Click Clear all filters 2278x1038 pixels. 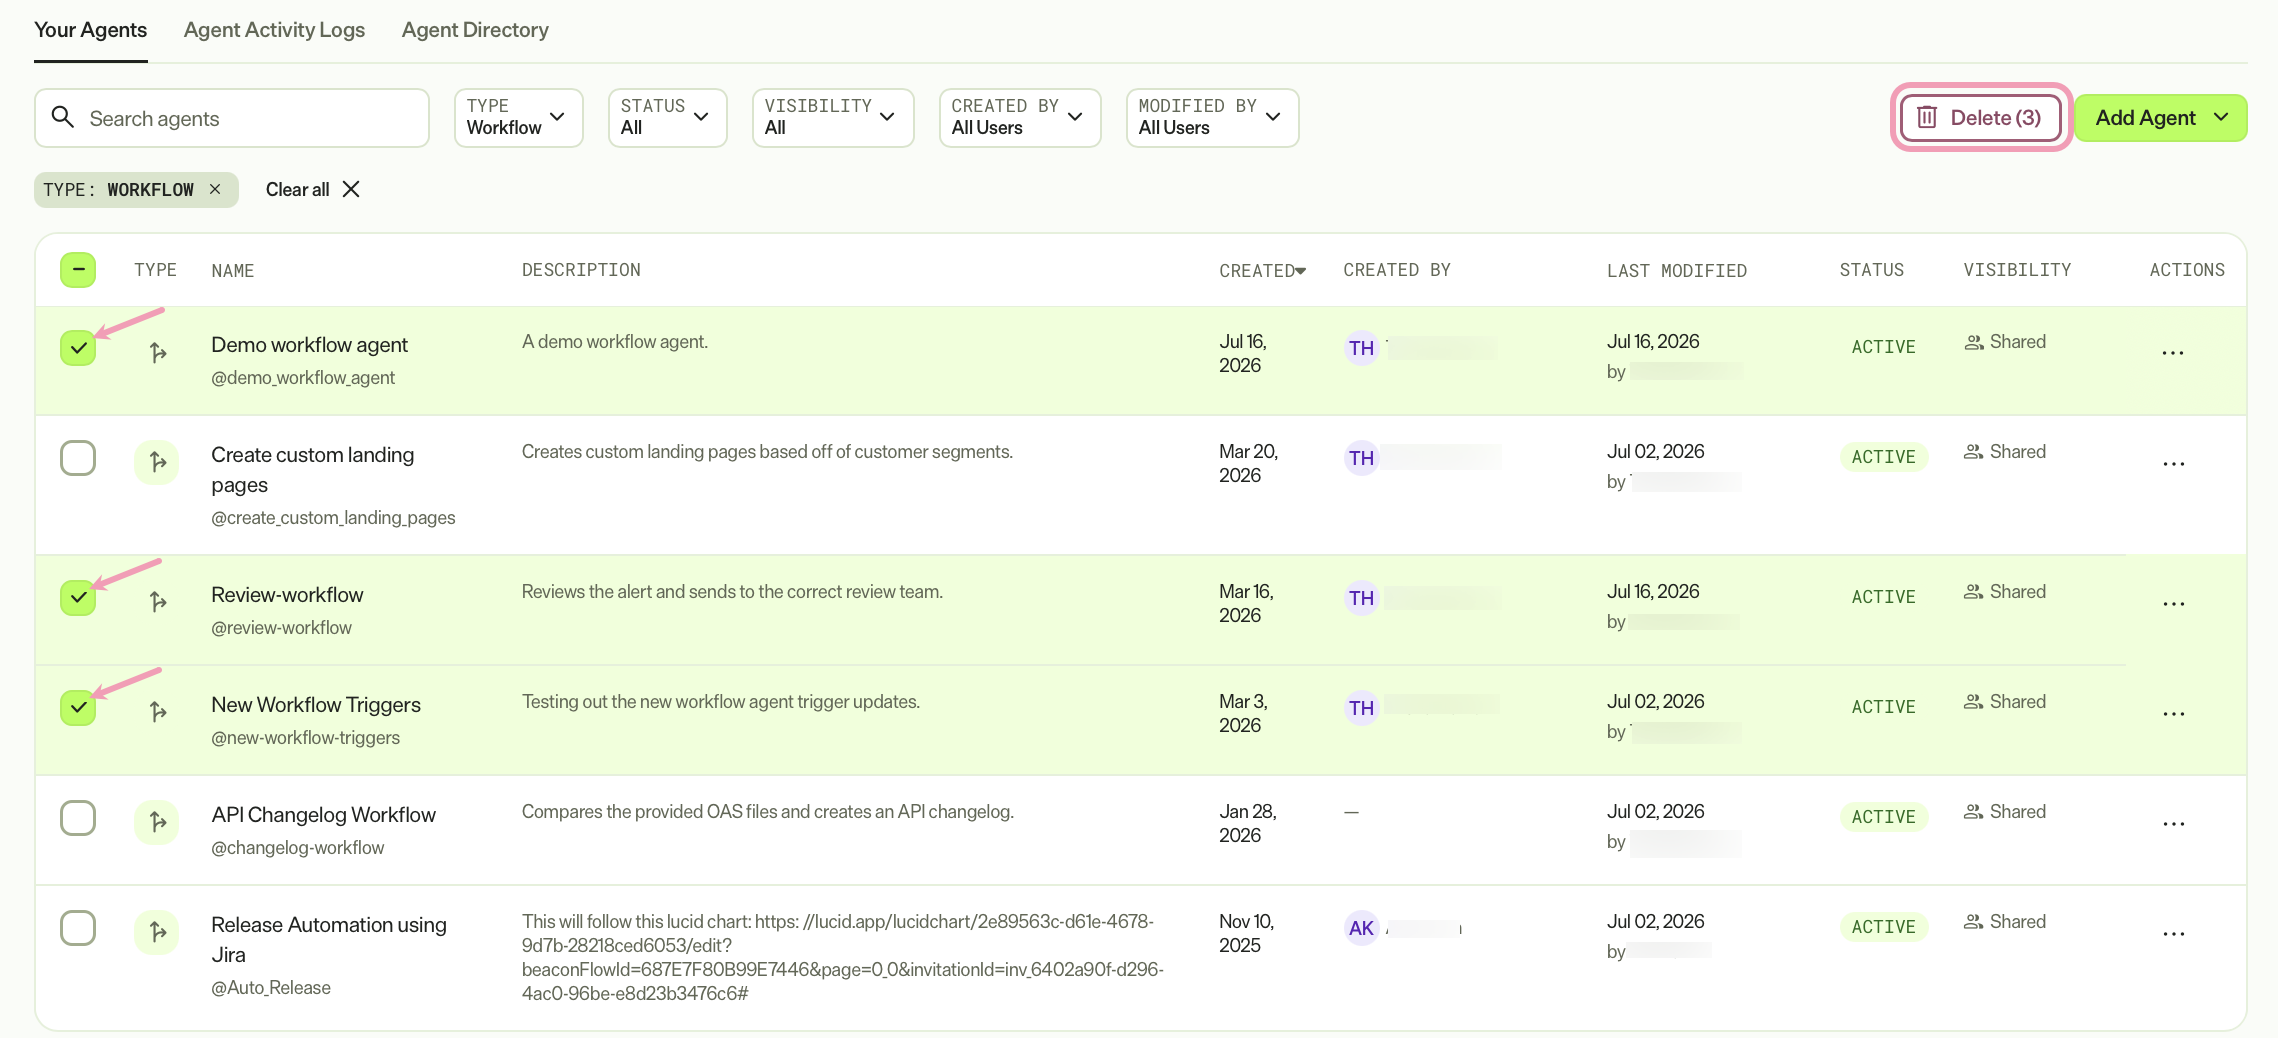[312, 189]
